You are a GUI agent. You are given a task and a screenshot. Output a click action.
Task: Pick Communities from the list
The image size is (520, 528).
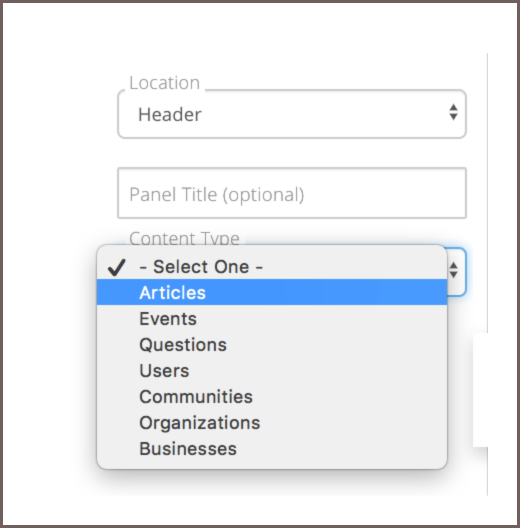[272, 396]
